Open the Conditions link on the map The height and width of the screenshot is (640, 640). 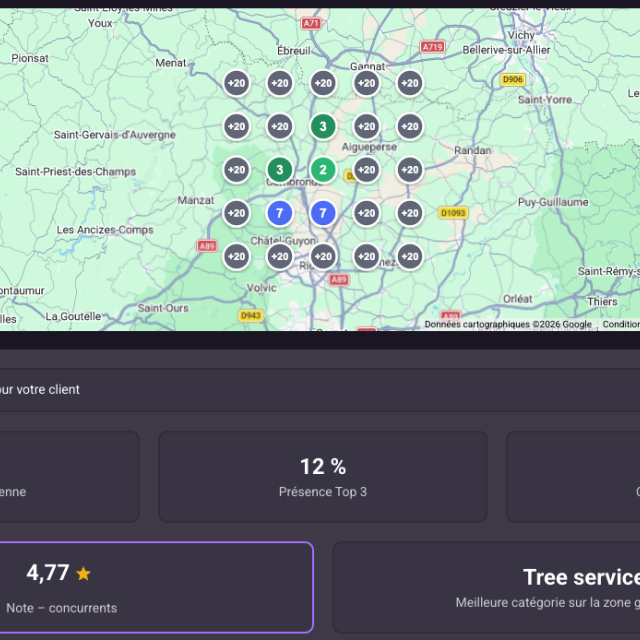click(x=621, y=324)
